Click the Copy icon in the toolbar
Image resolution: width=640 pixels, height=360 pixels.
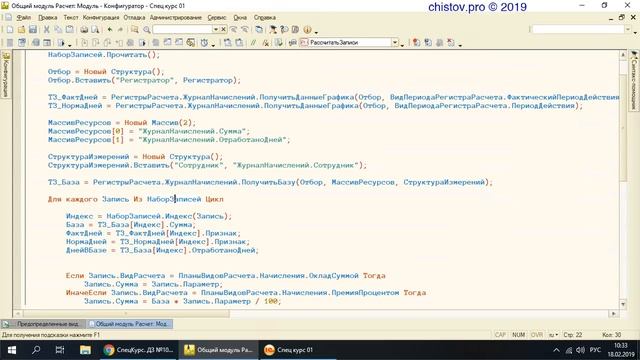tap(58, 29)
